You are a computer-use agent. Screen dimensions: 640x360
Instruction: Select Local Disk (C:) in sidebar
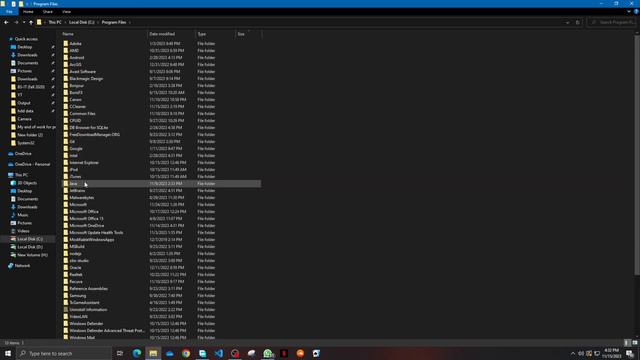(x=30, y=239)
